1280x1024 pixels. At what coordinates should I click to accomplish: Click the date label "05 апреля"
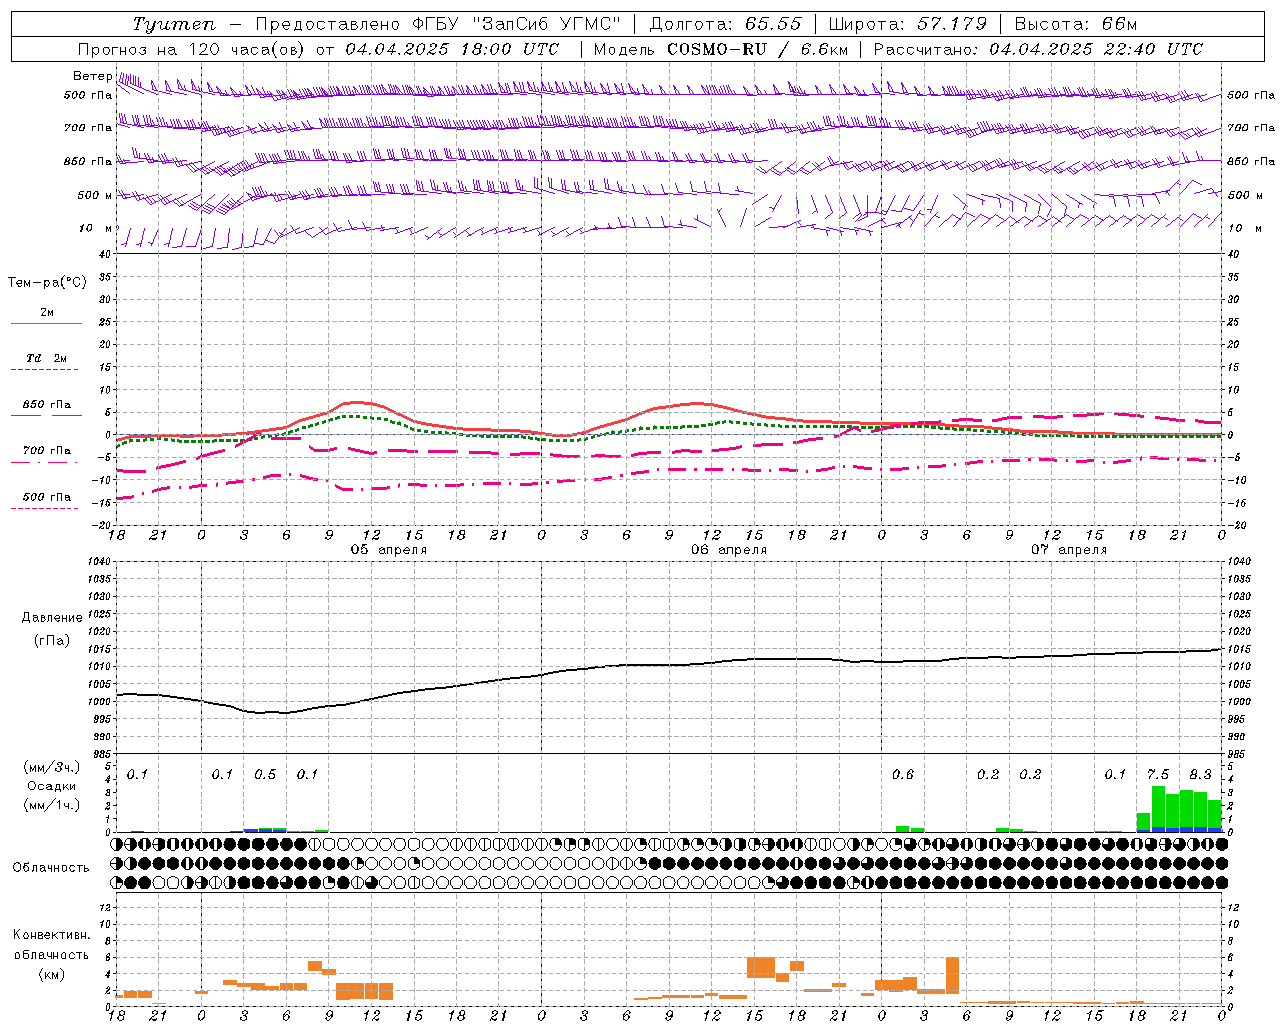tap(389, 550)
